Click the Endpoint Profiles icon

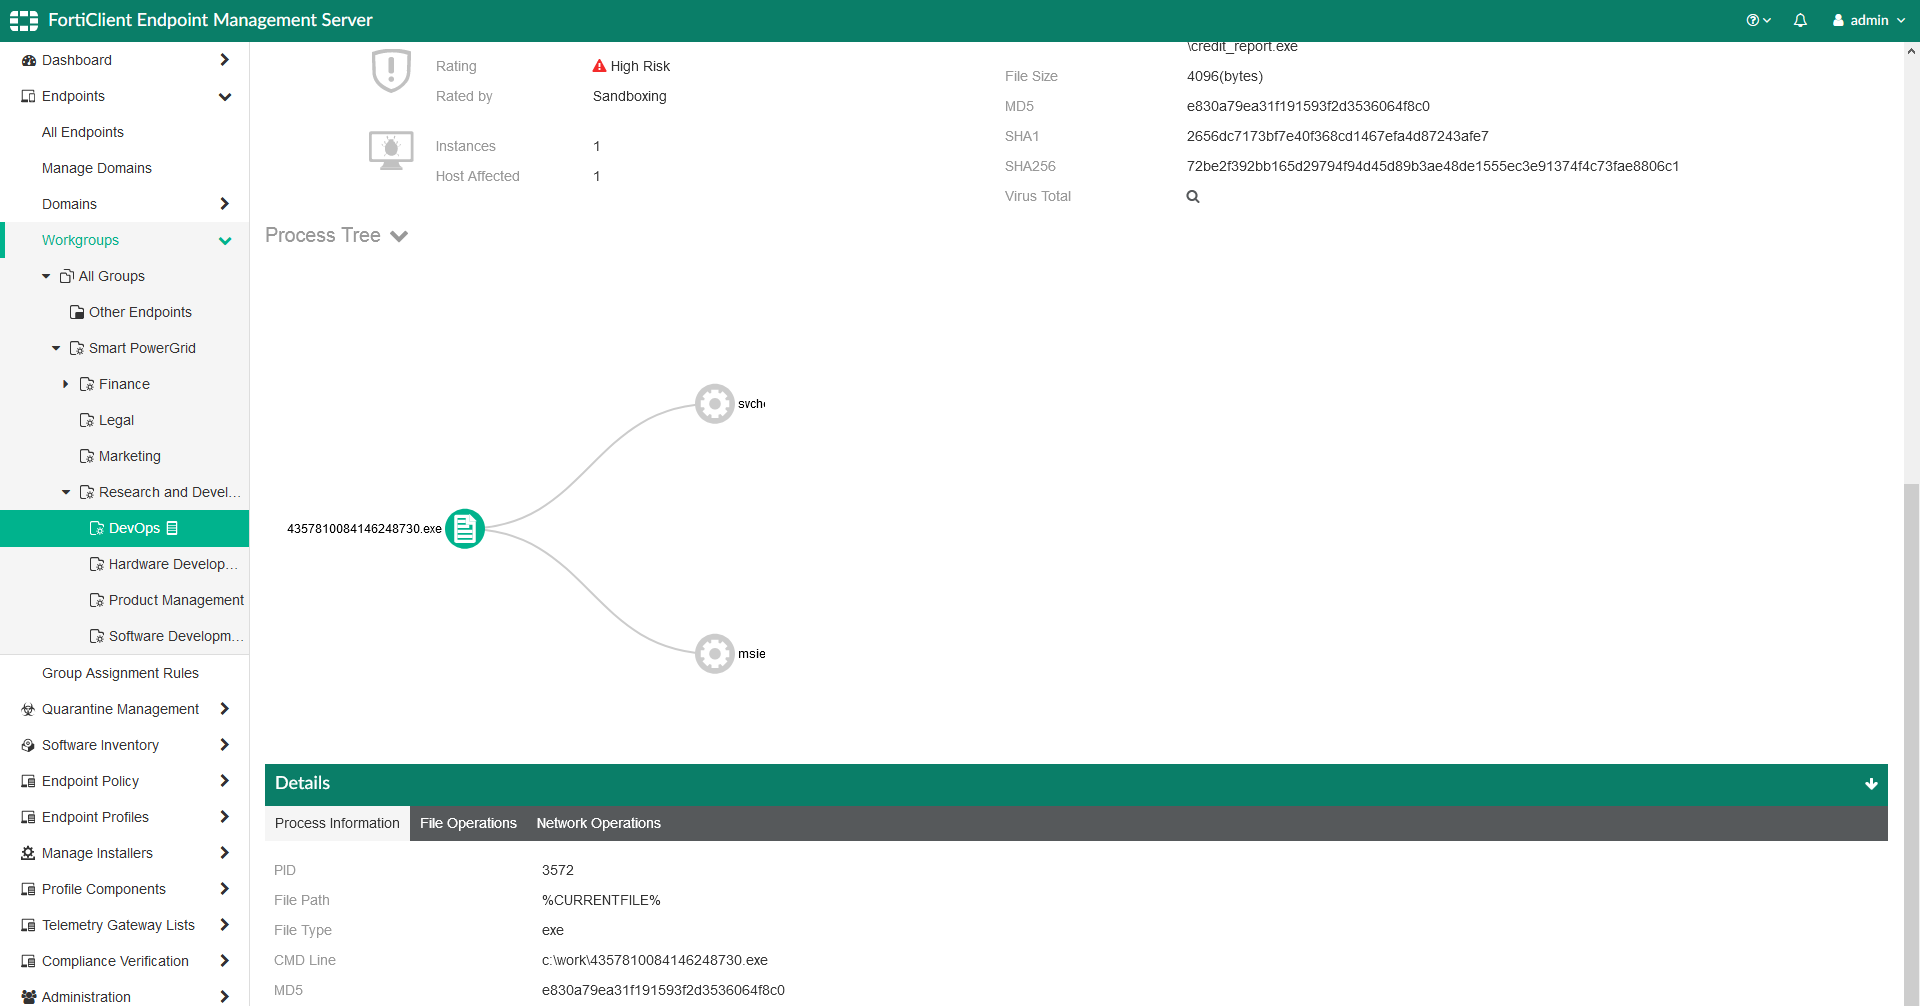28,817
